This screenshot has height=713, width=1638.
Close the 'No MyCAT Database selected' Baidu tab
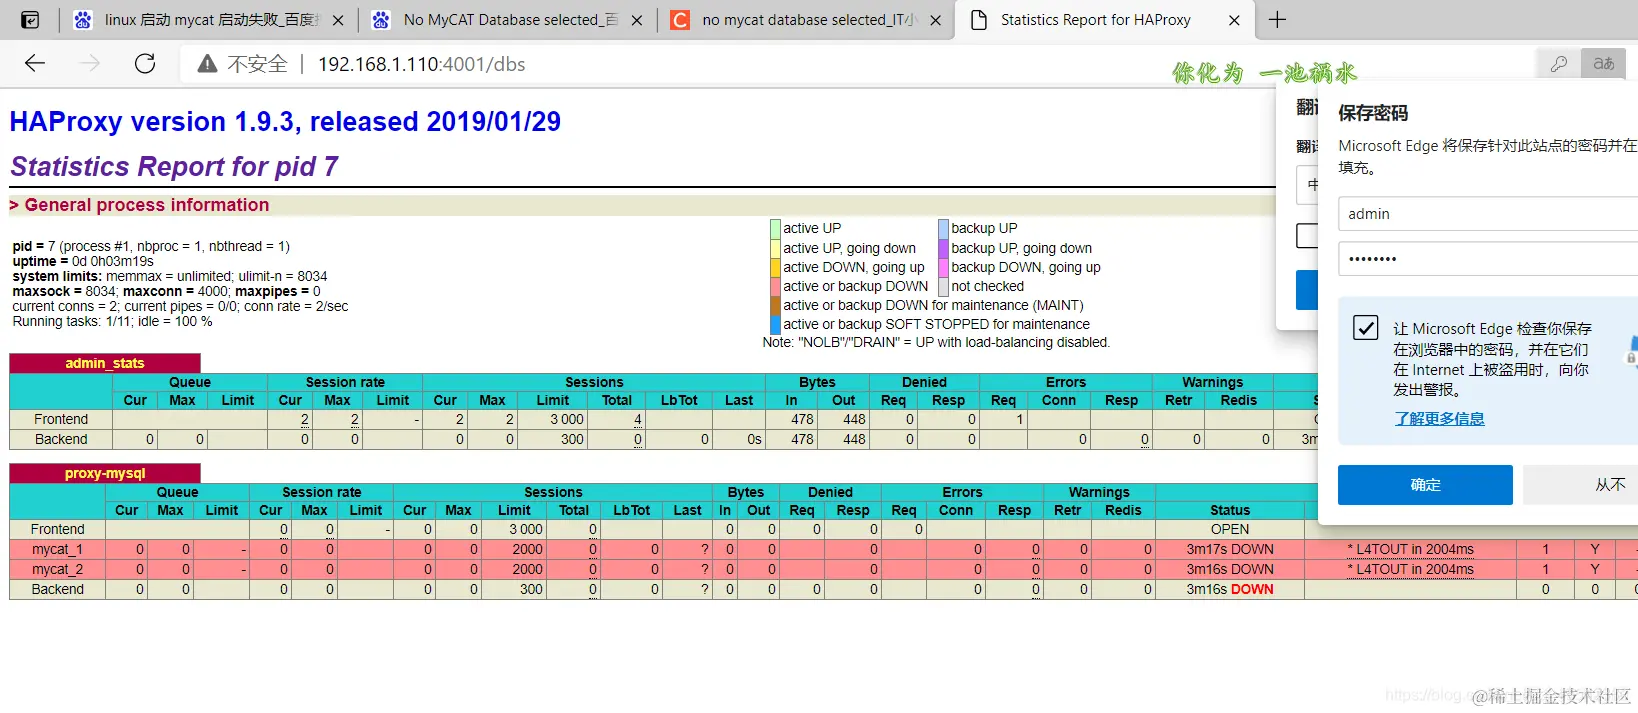[637, 20]
